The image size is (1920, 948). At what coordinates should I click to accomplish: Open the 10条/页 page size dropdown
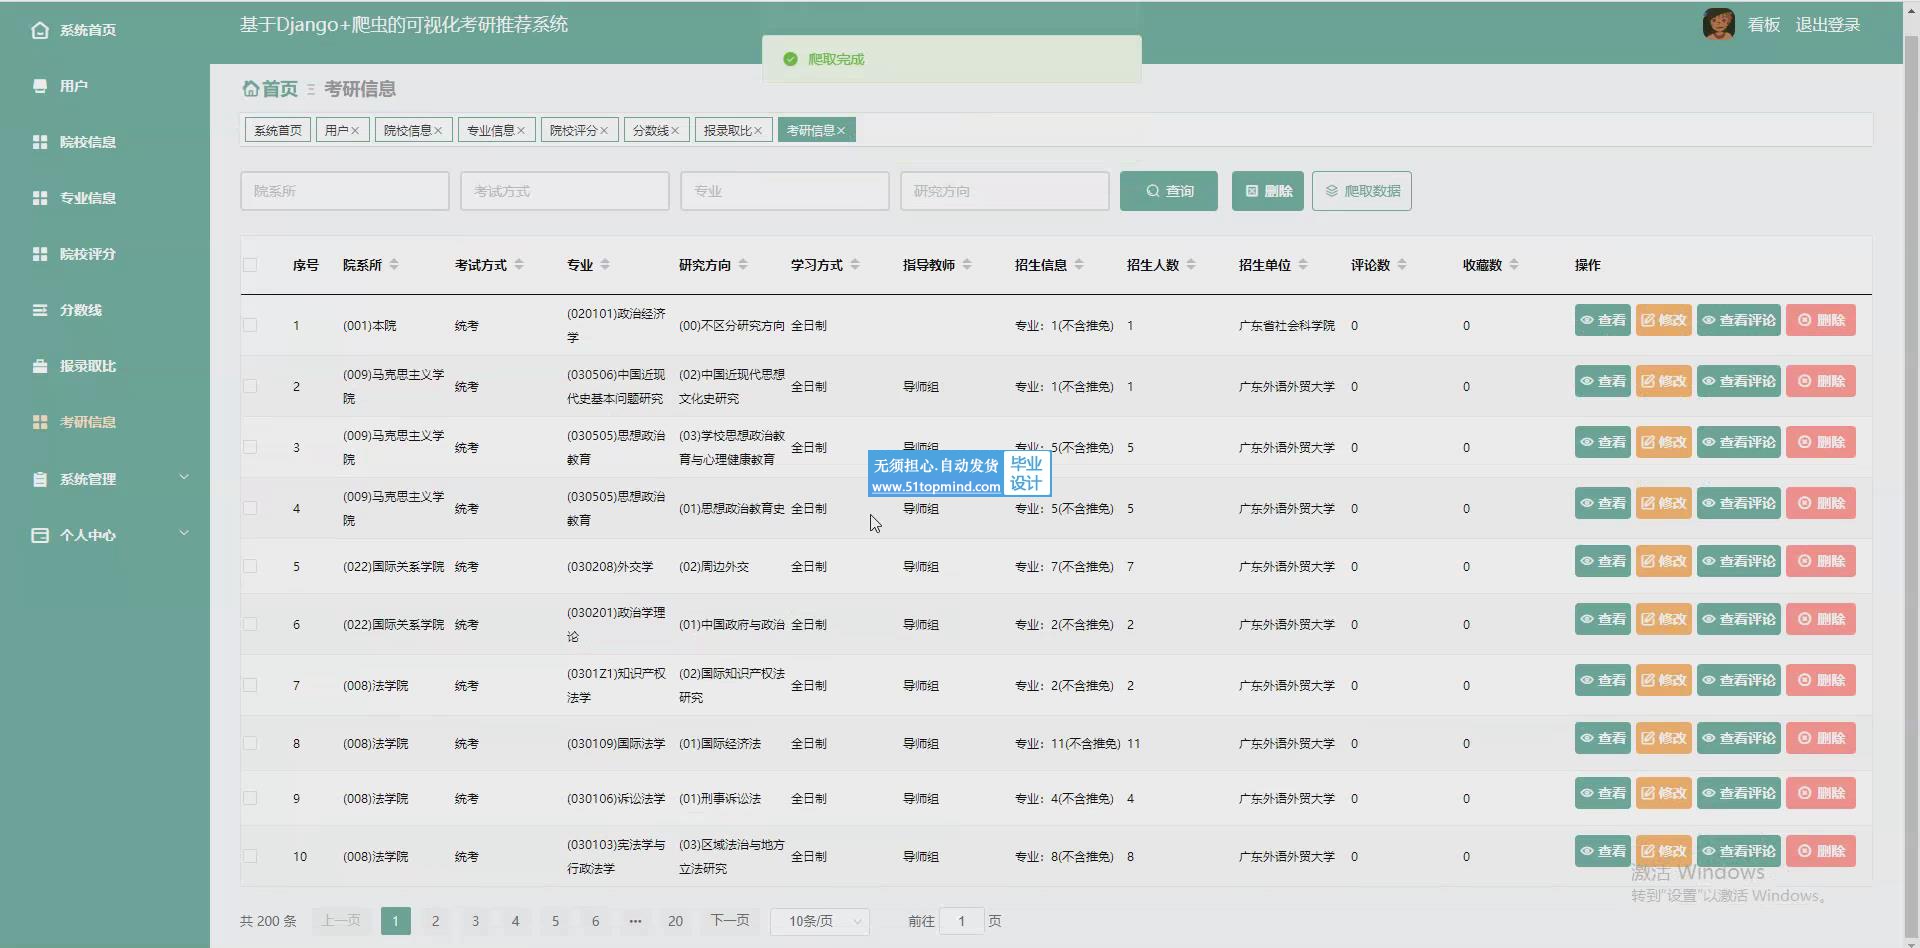(x=820, y=921)
